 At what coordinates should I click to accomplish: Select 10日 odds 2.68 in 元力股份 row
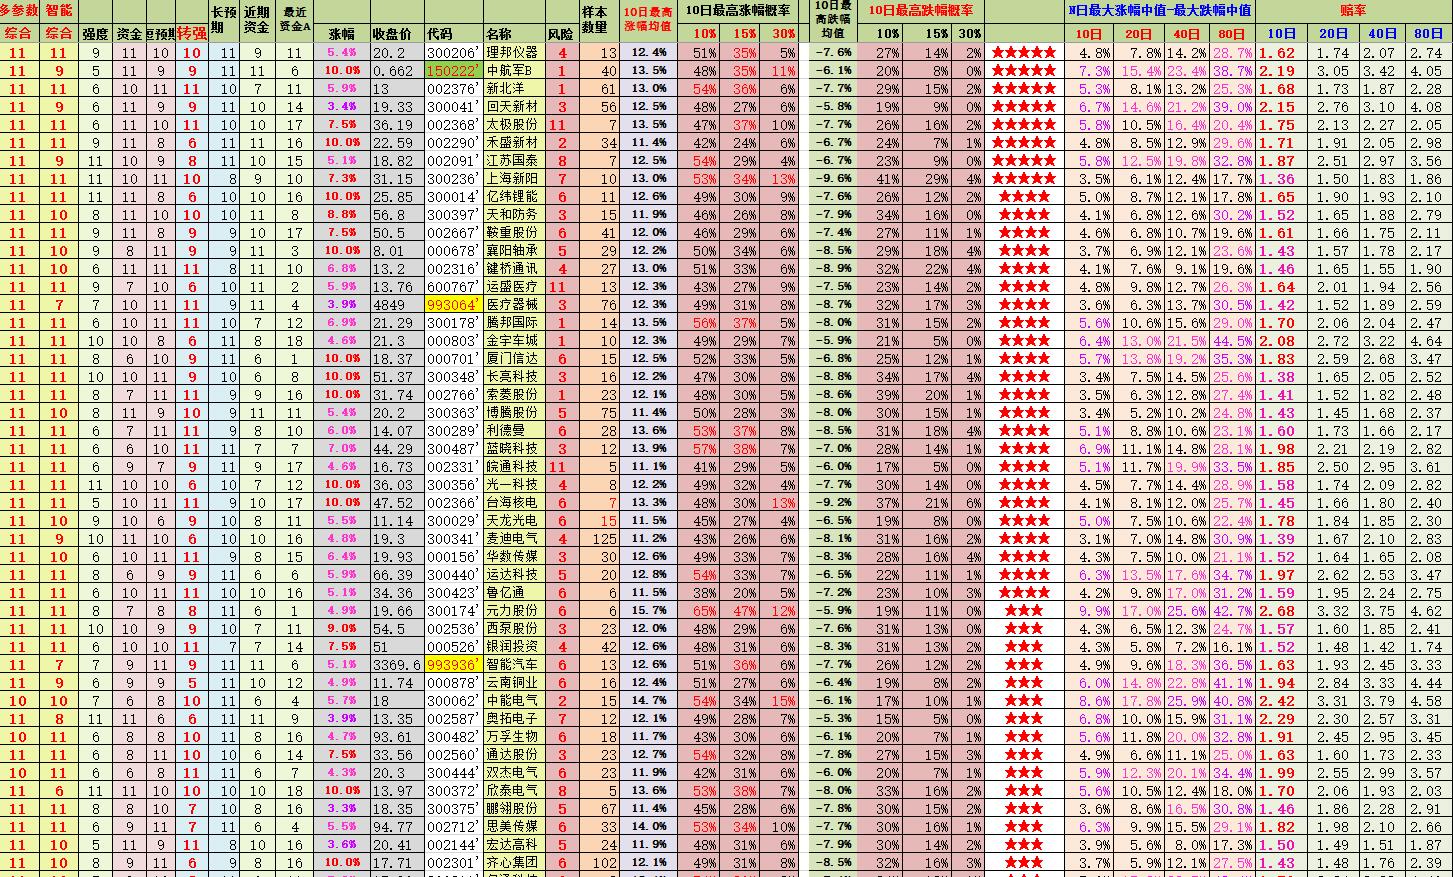click(1278, 610)
